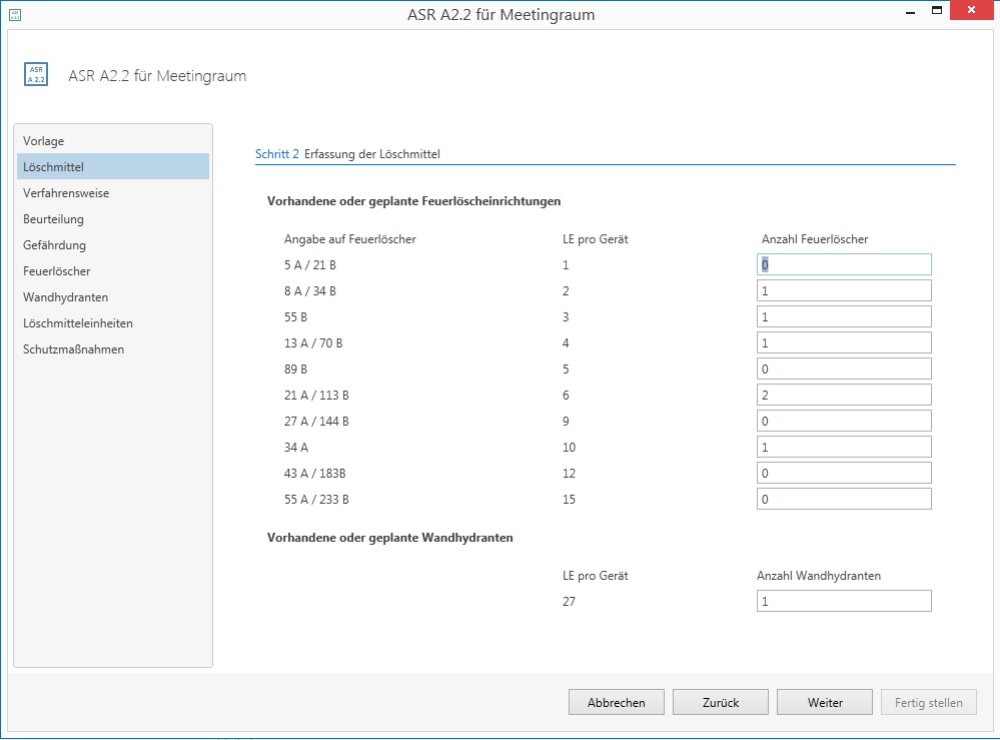Open the Gefährdung section

[54, 245]
